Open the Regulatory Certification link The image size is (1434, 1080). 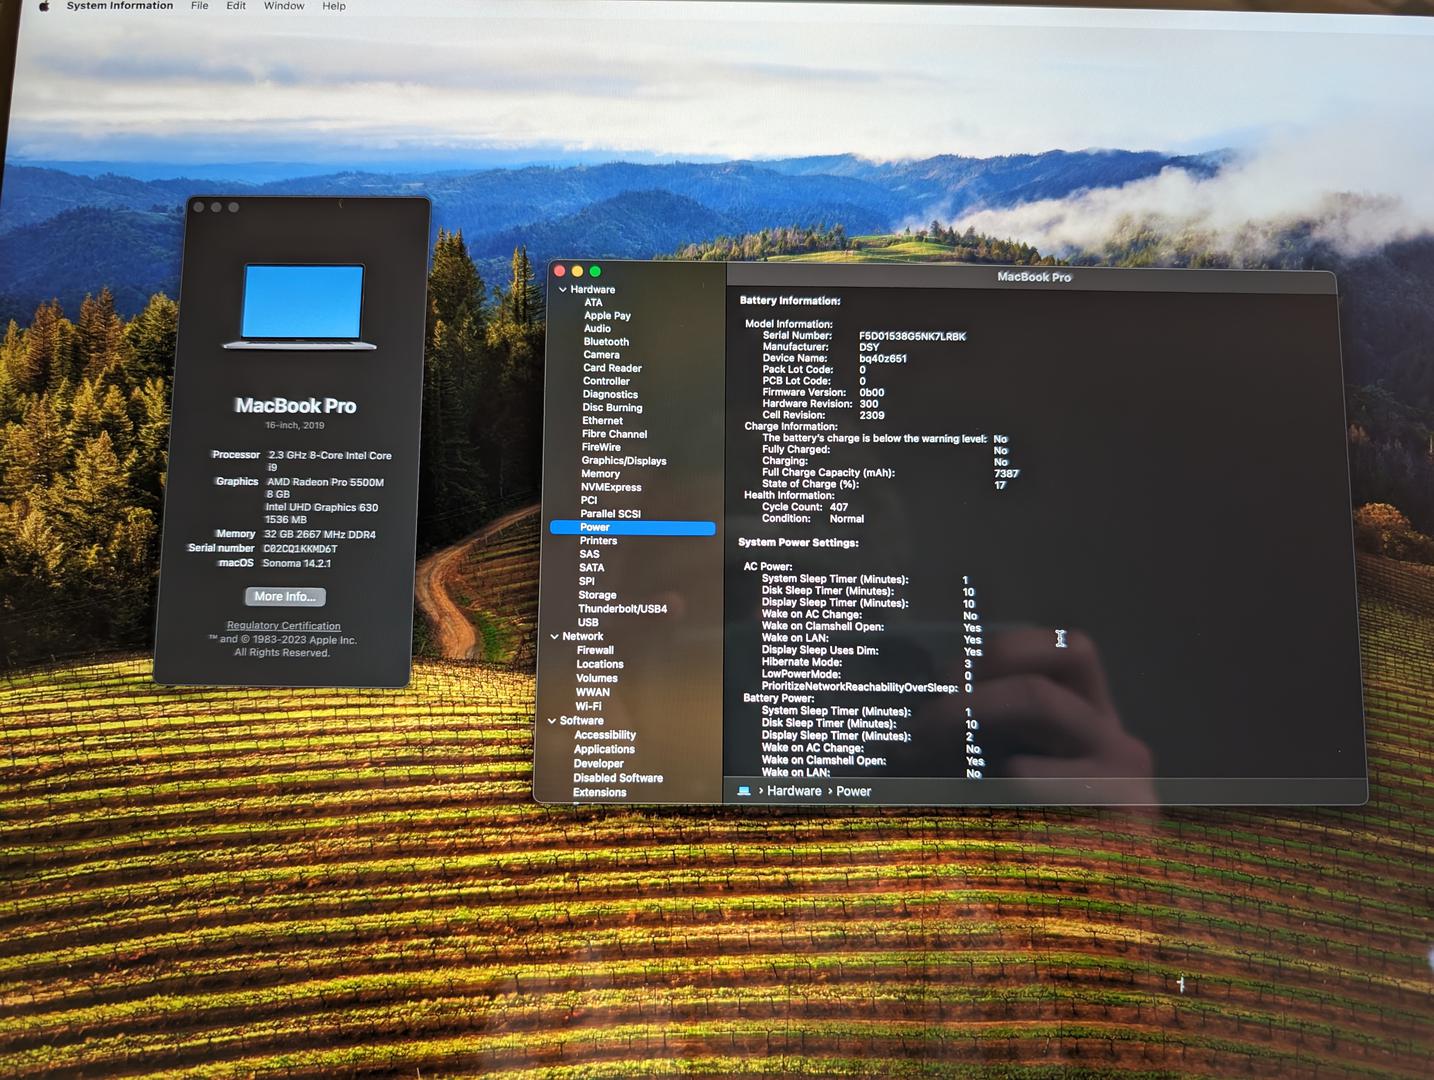point(283,626)
